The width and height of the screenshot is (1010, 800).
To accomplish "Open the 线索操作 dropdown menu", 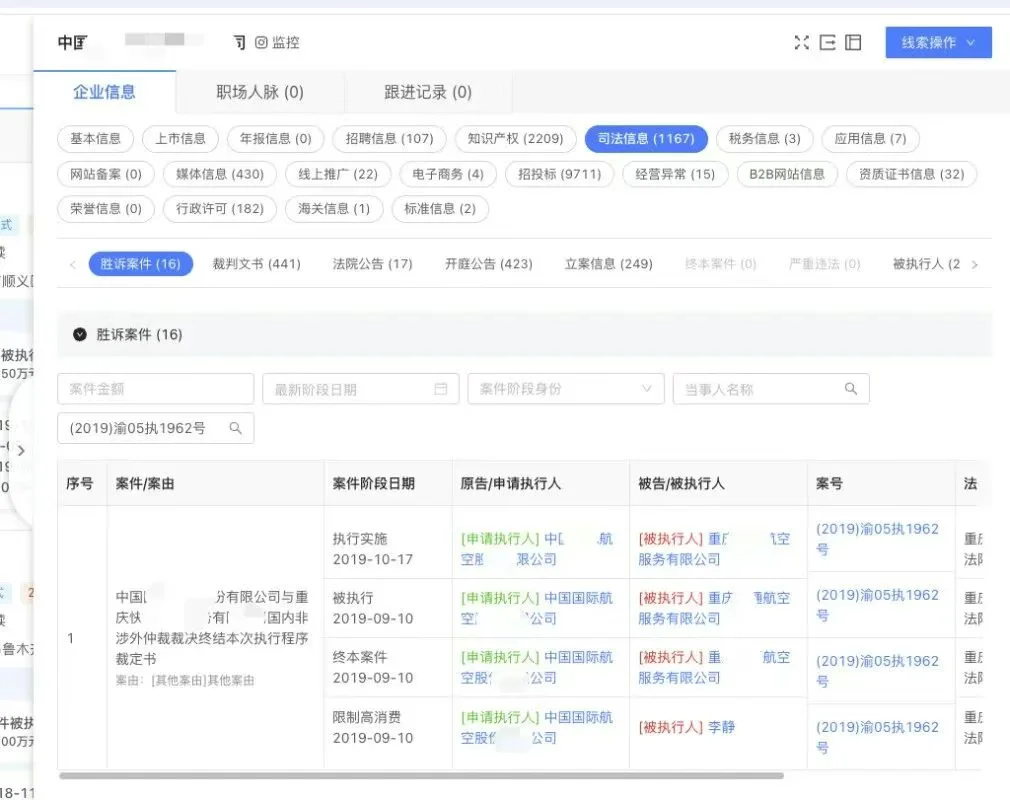I will pos(937,42).
